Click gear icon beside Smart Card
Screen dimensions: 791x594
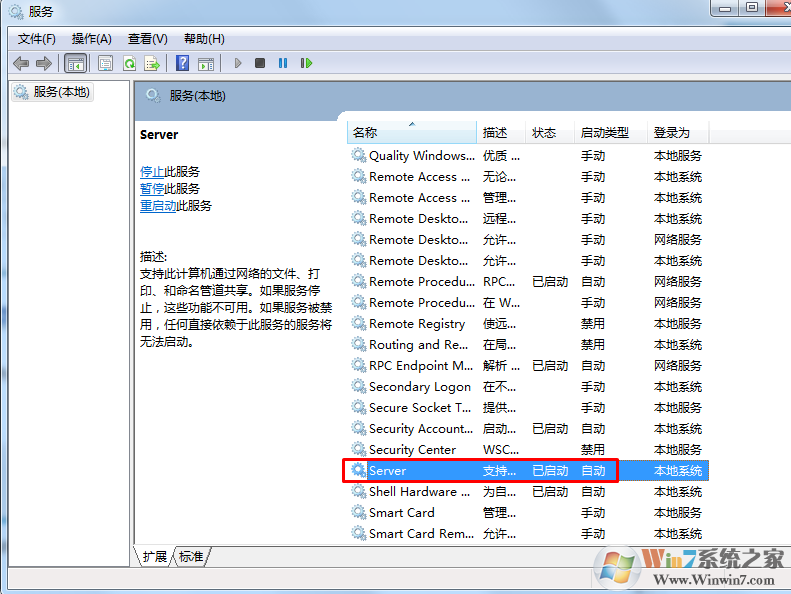tap(359, 512)
